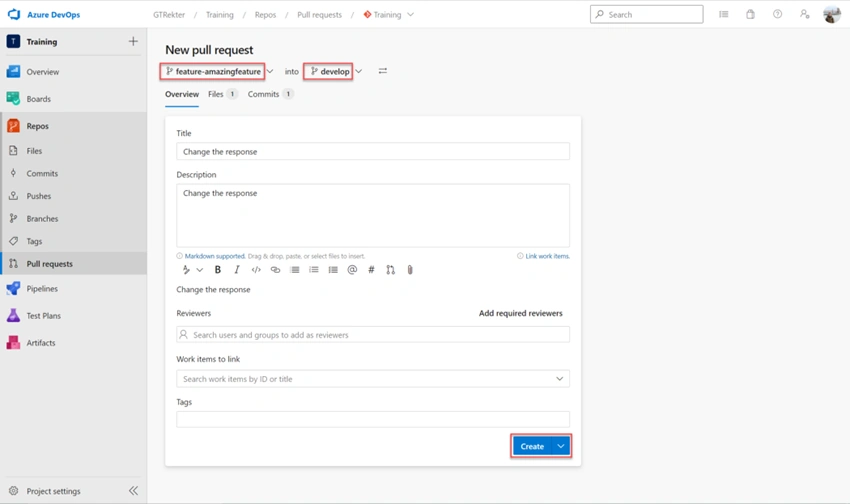Viewport: 850px width, 504px height.
Task: Expand the Training repository dropdown in breadcrumb
Action: (x=410, y=15)
